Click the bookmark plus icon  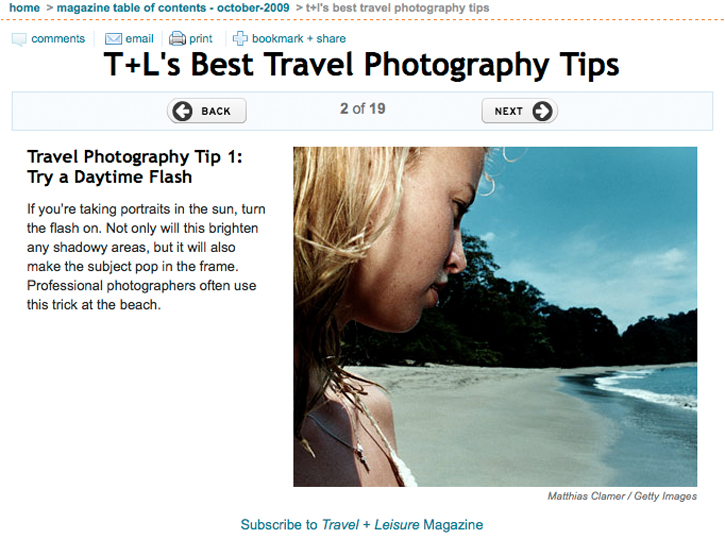click(240, 38)
